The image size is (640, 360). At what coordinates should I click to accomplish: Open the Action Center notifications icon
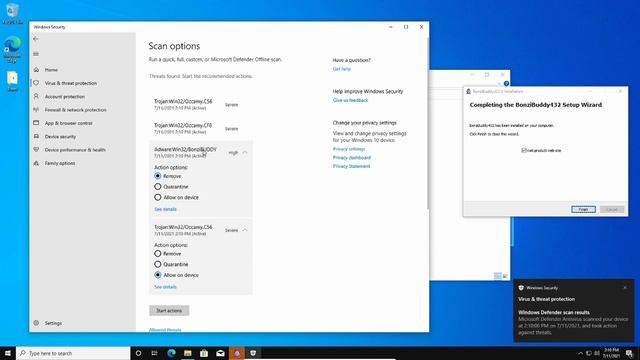[x=629, y=353]
